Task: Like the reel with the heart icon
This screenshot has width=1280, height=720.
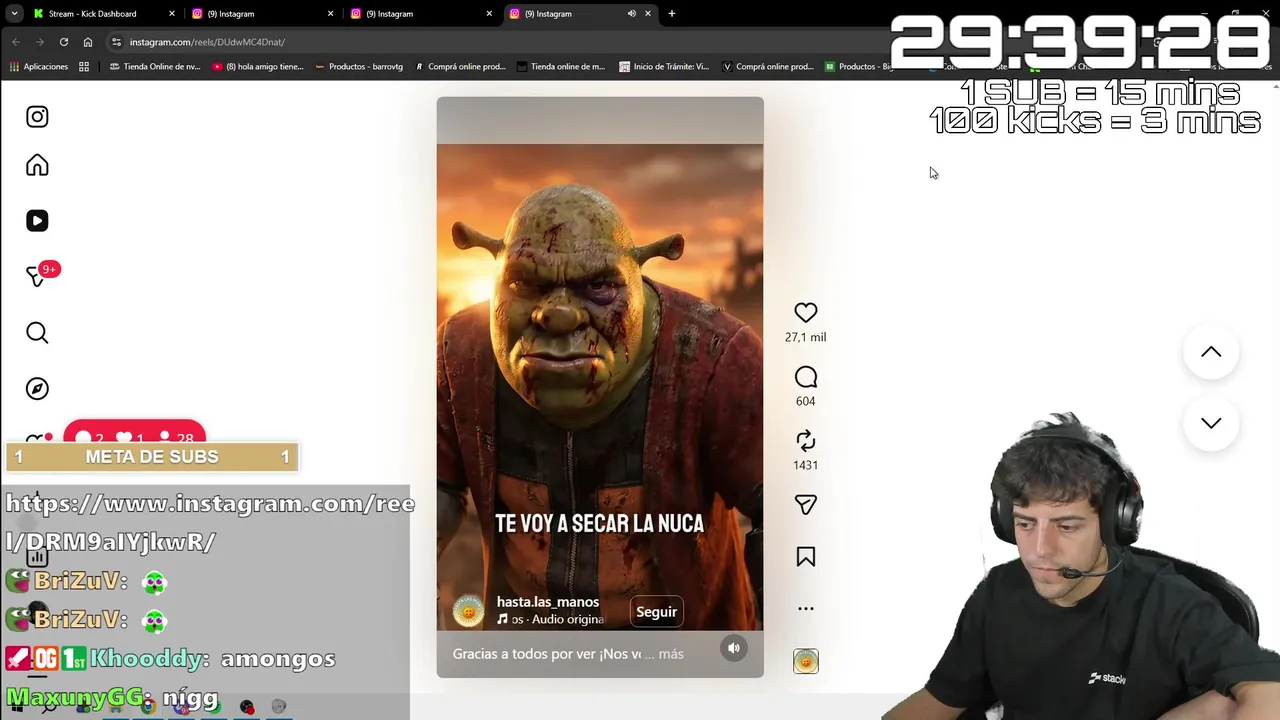Action: [805, 313]
